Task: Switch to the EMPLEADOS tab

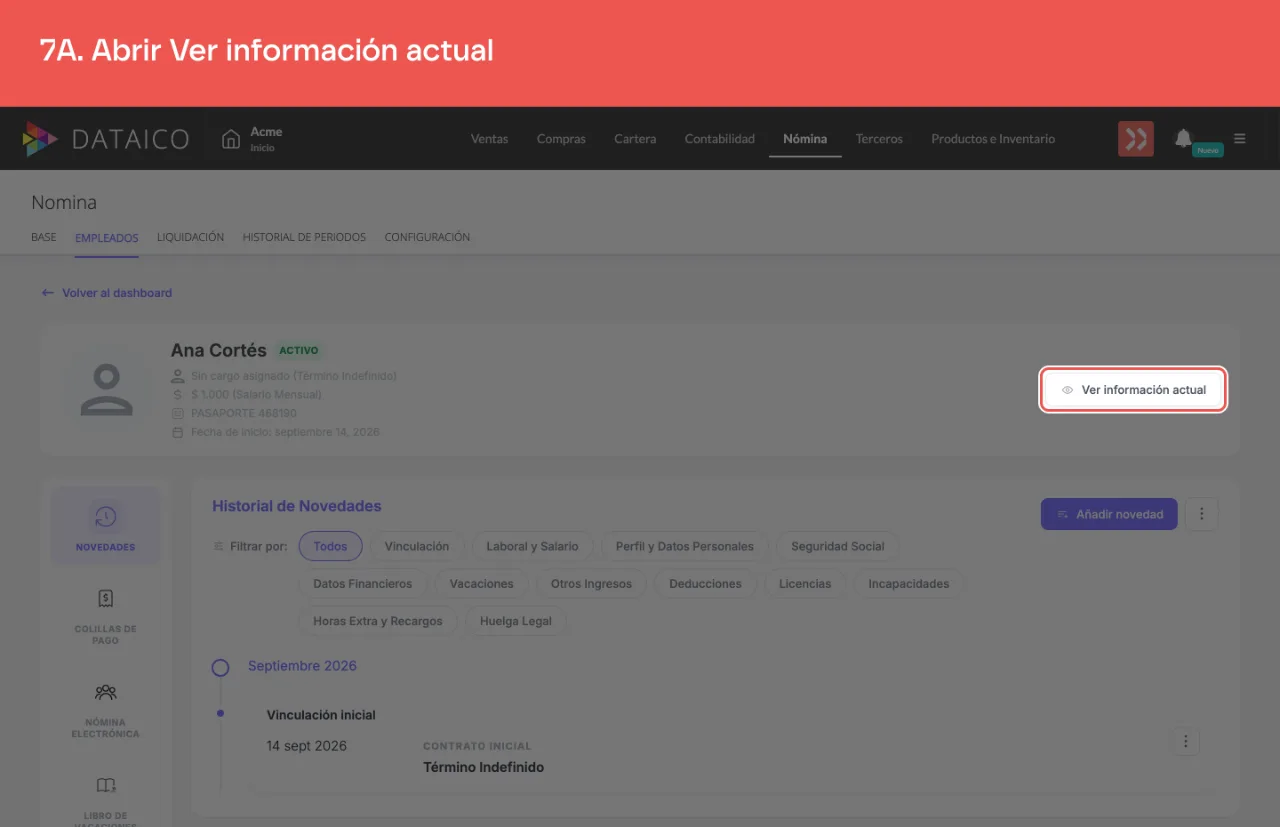Action: click(x=107, y=238)
